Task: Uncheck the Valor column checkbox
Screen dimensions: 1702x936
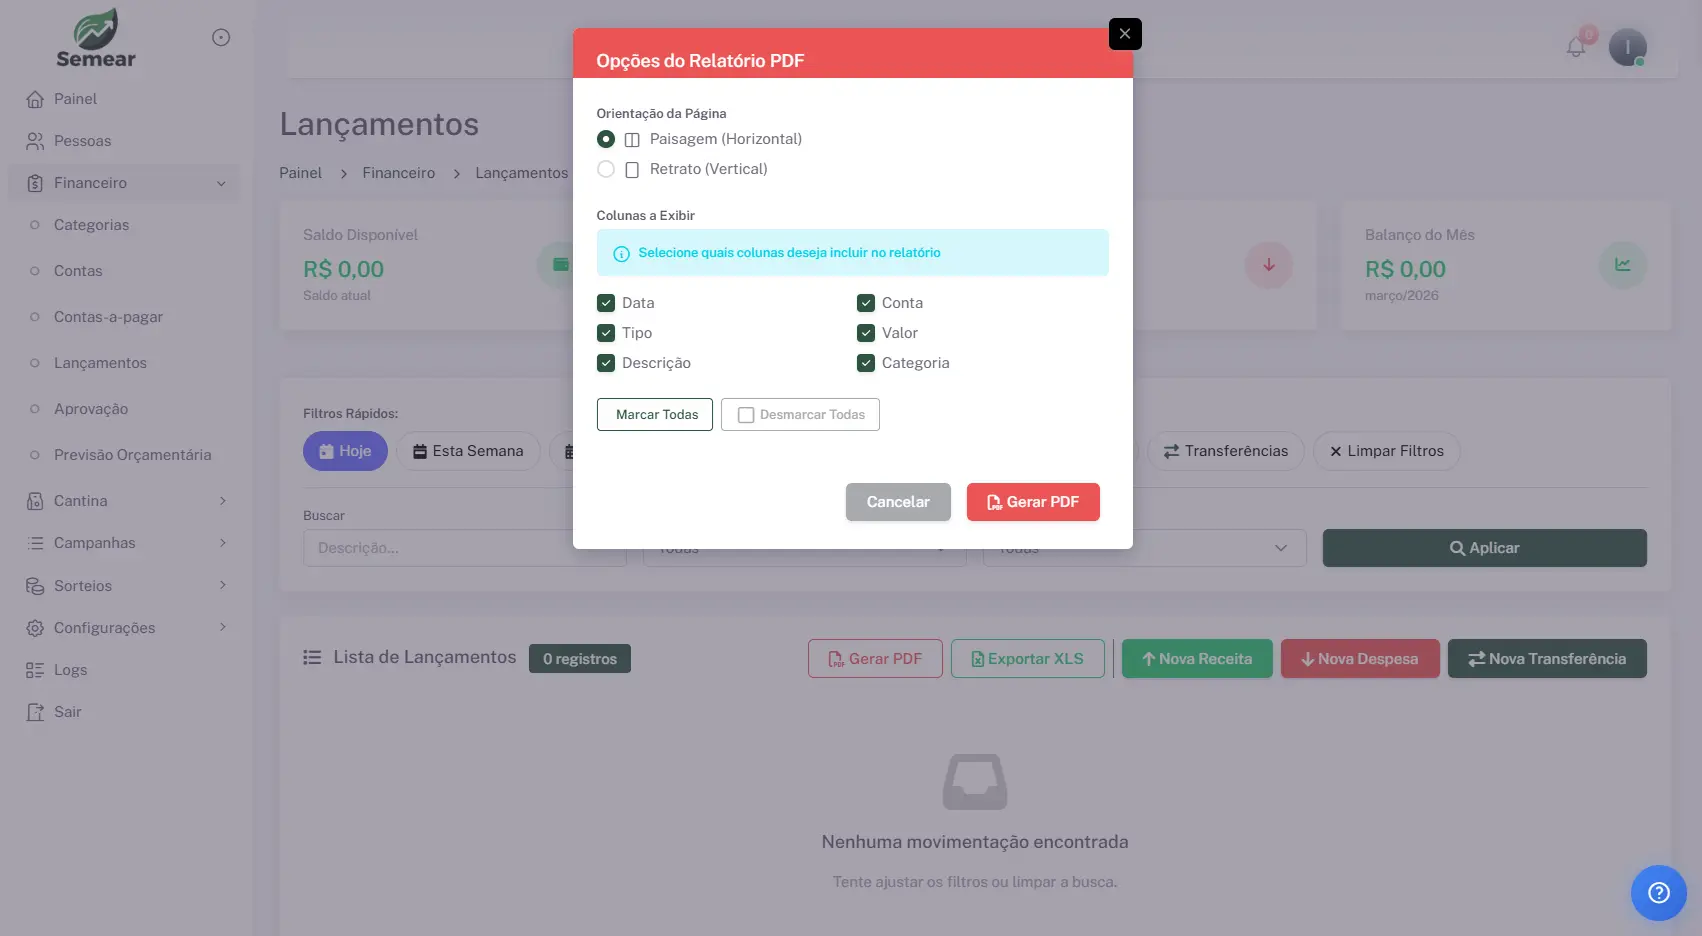Action: 866,332
